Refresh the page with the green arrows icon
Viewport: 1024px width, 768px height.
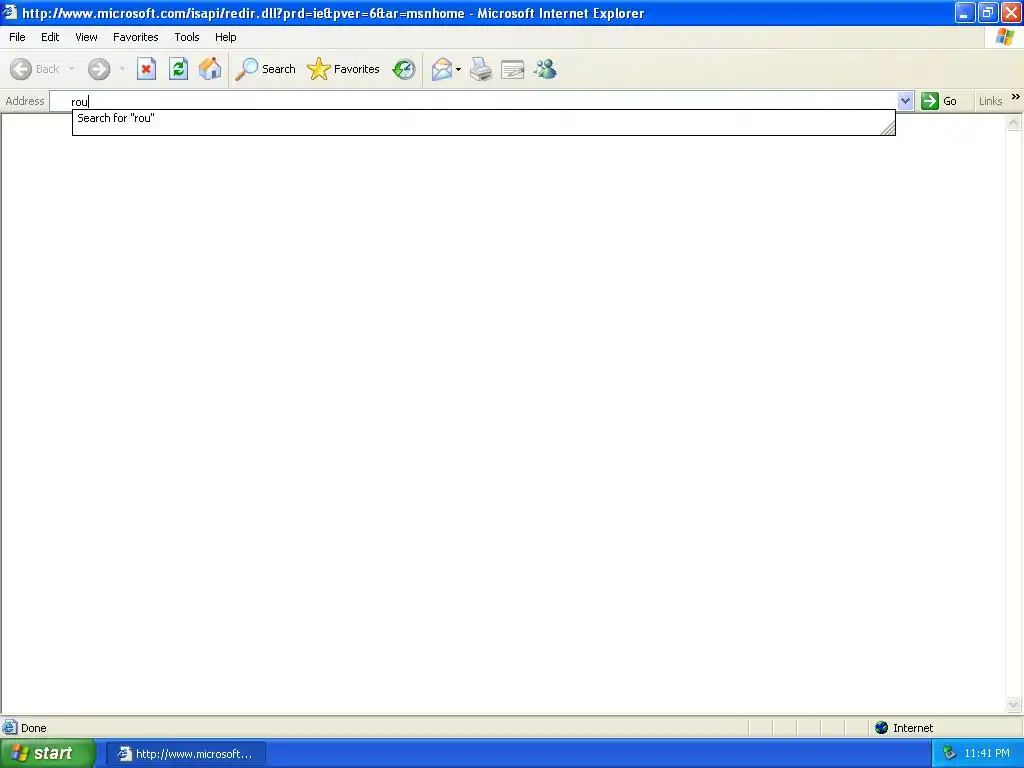[178, 69]
